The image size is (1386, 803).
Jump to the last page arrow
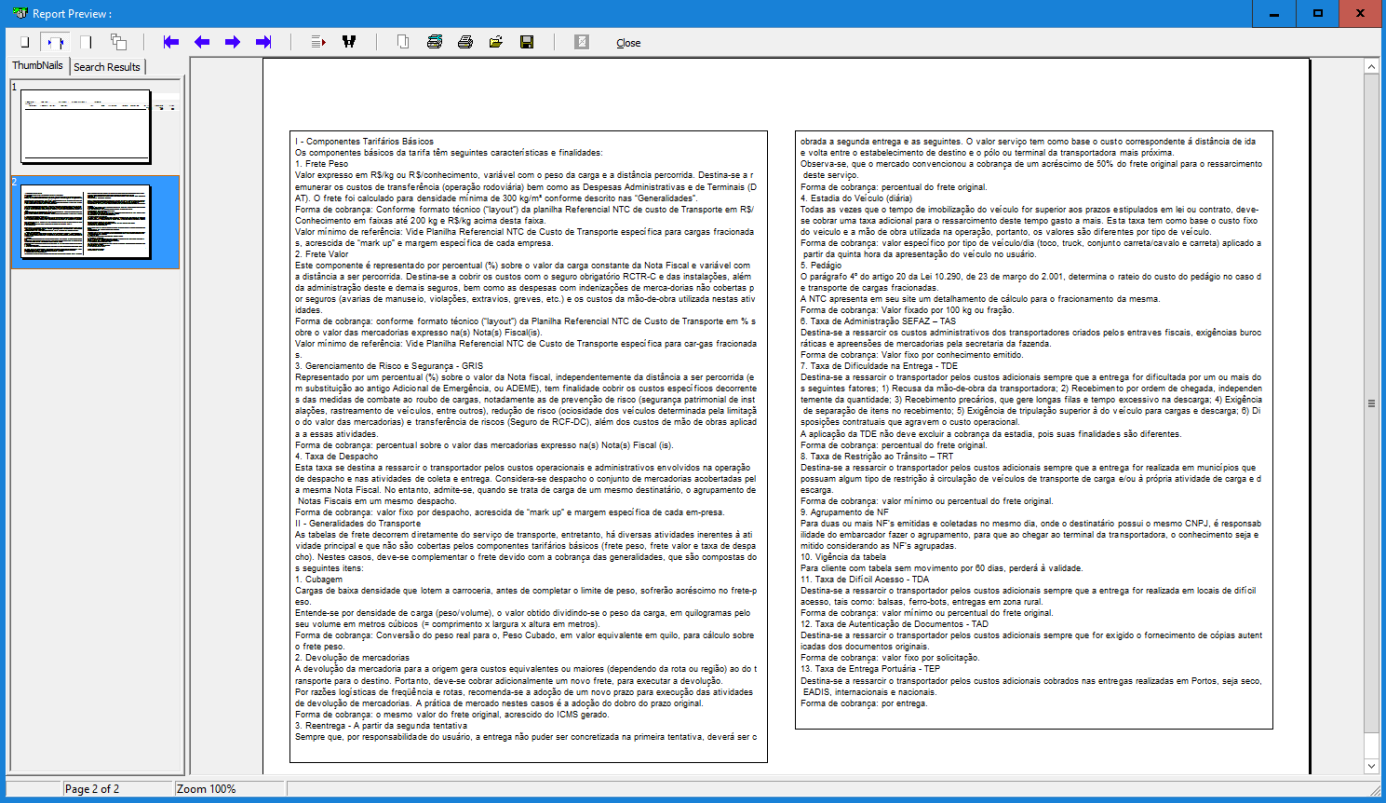click(x=264, y=42)
